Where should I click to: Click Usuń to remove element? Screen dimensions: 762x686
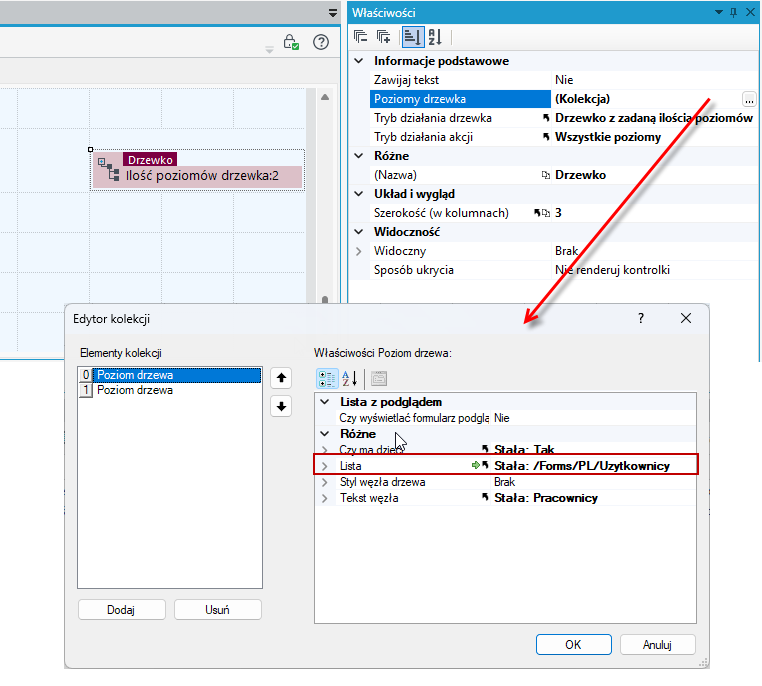[218, 609]
